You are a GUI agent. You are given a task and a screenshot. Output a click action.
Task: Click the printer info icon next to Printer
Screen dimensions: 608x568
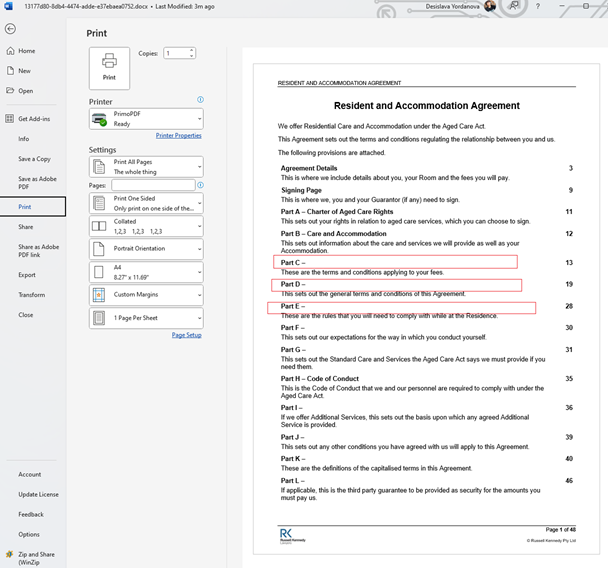point(200,100)
